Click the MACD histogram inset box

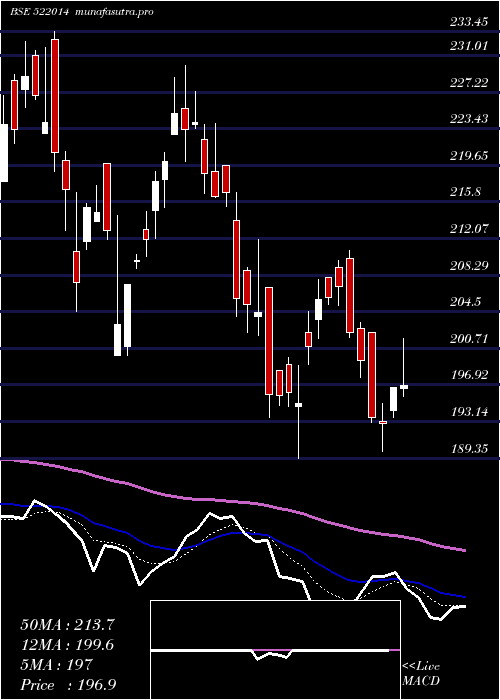click(275, 650)
